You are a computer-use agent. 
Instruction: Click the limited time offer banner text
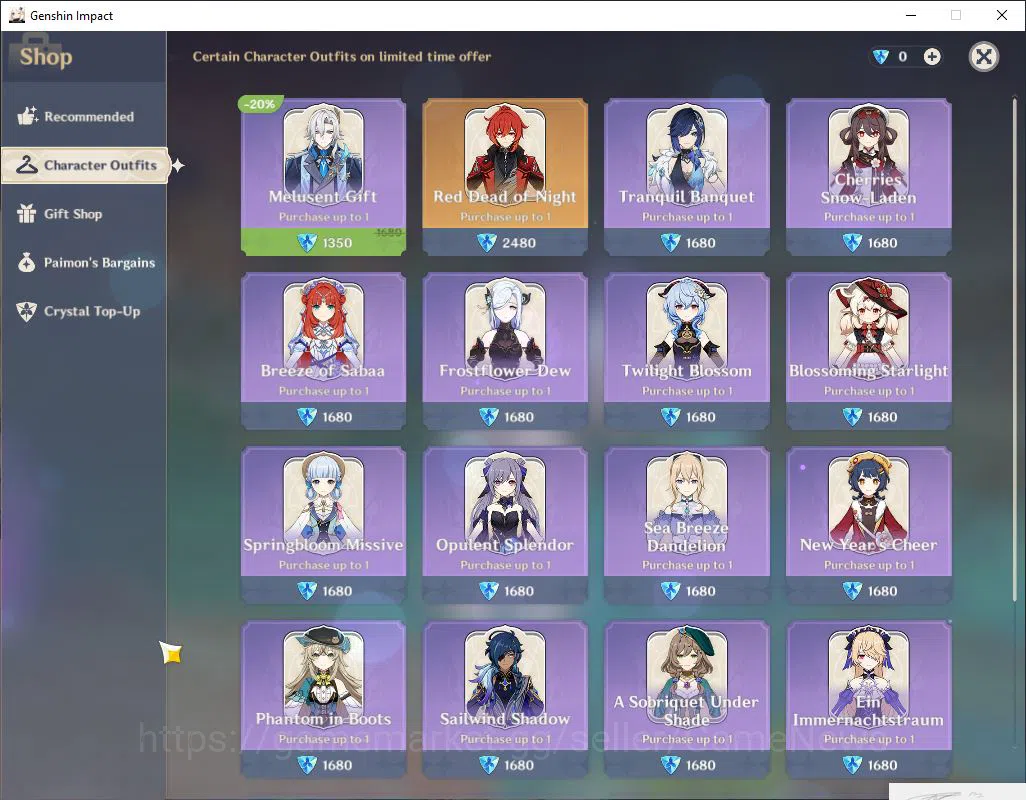click(x=342, y=56)
